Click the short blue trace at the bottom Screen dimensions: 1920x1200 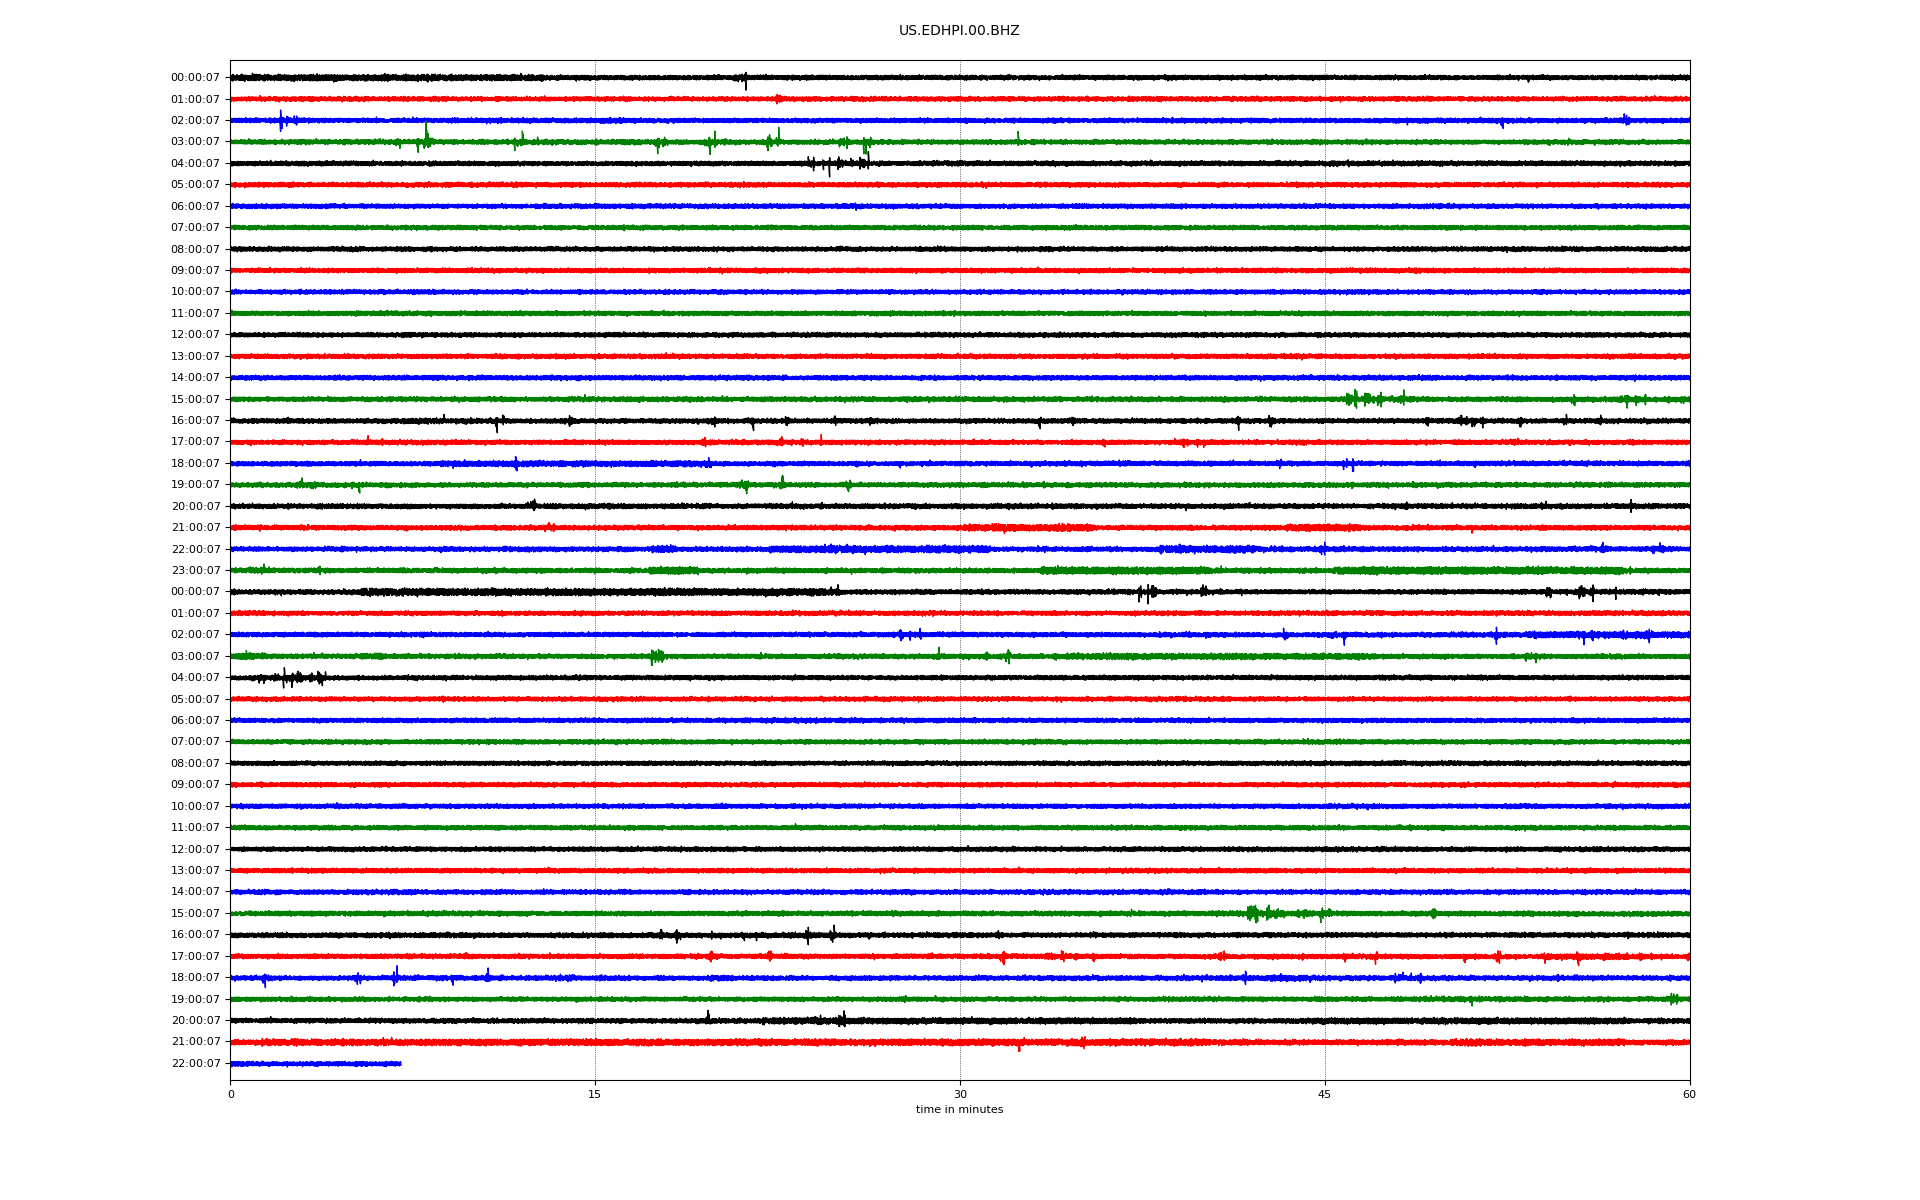pos(315,1063)
